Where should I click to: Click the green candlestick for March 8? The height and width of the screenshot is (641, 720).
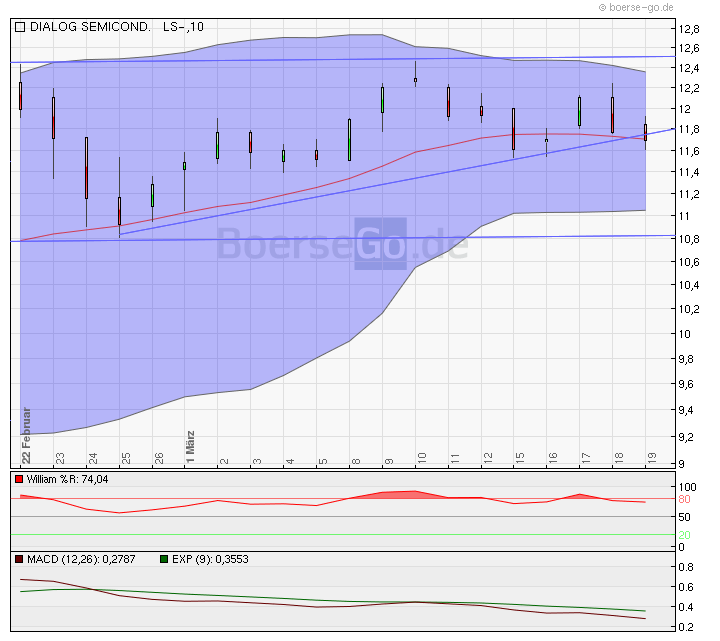(349, 140)
